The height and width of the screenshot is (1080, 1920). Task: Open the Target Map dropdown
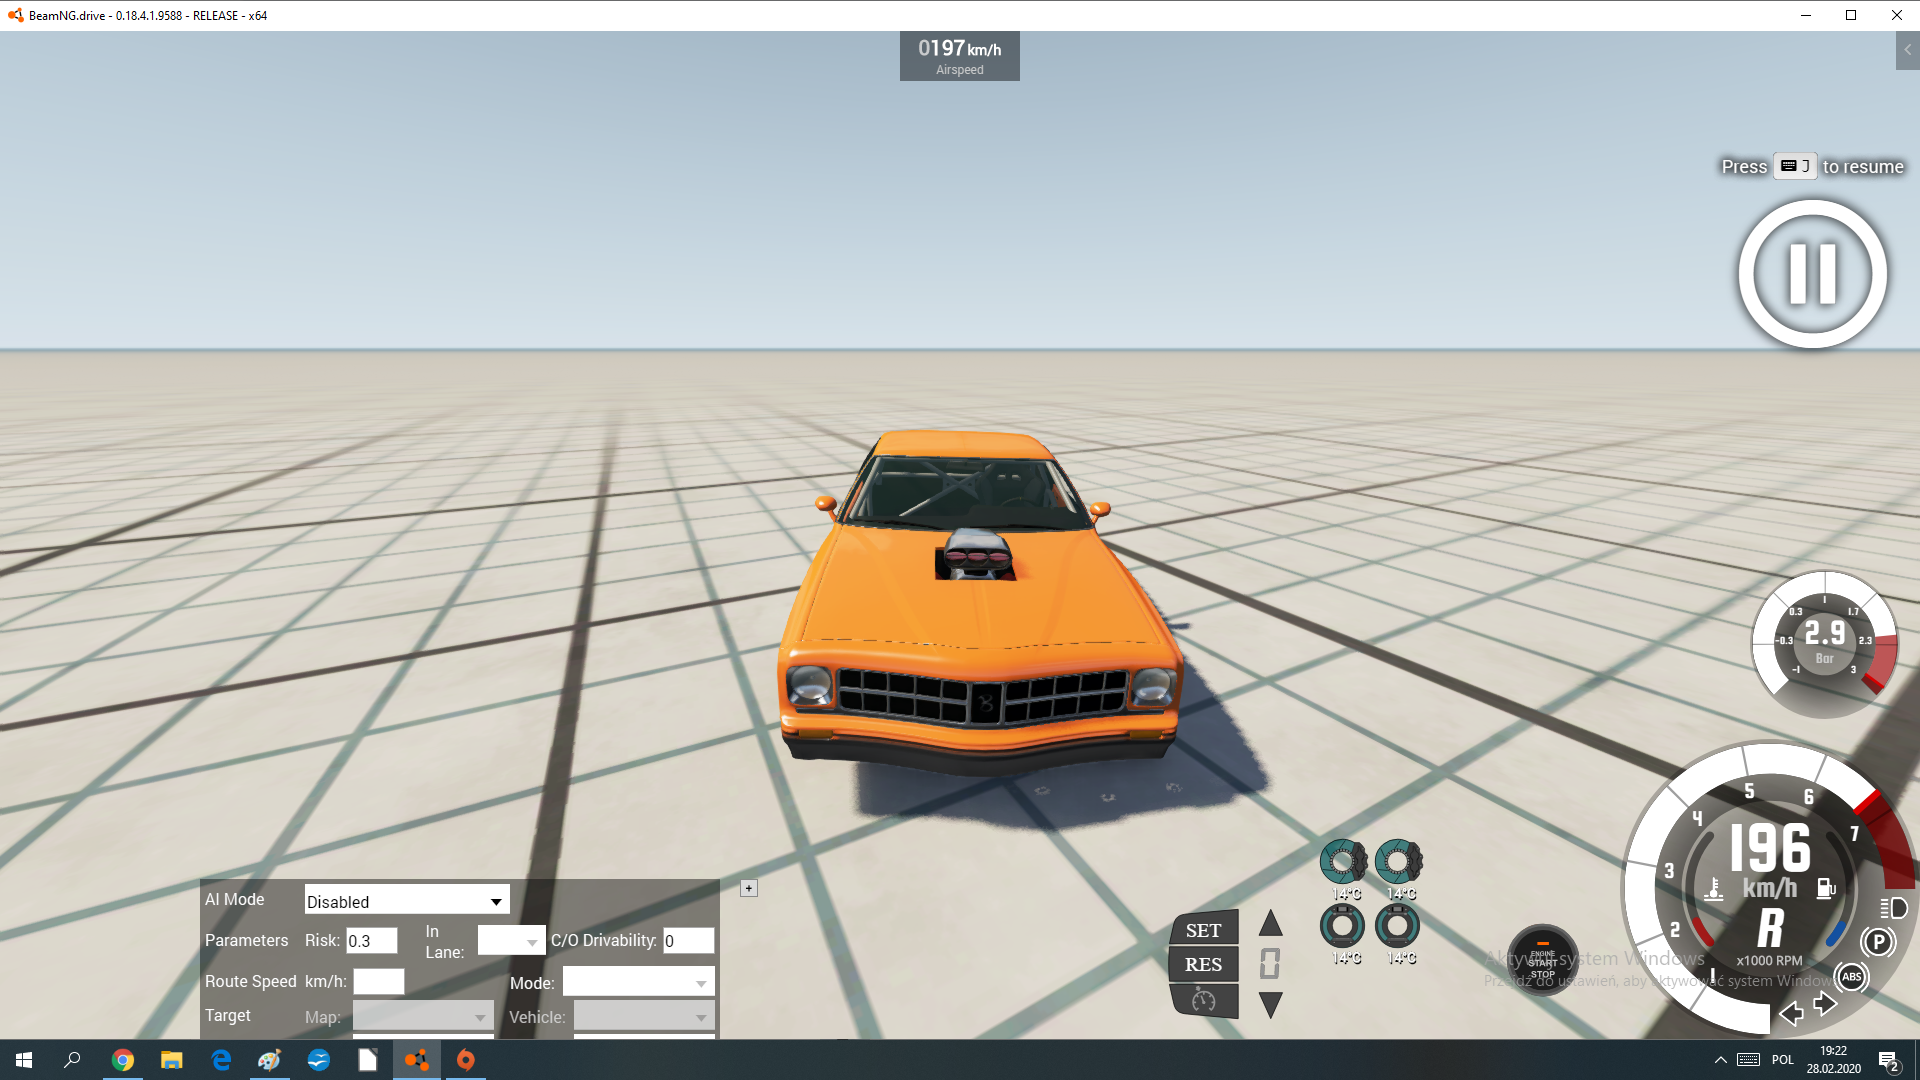click(x=423, y=1016)
